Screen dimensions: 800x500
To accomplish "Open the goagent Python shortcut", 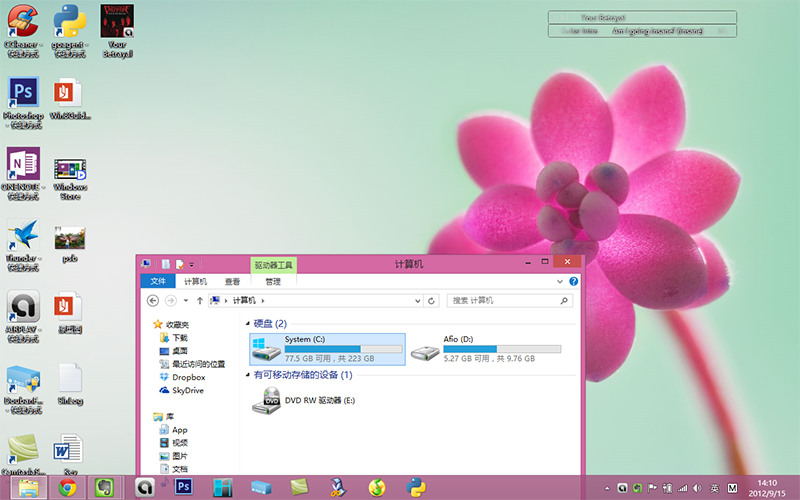I will tap(70, 31).
